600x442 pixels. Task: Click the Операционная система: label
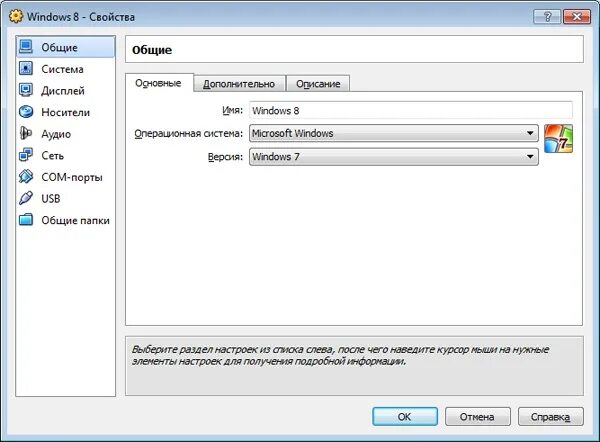point(189,133)
